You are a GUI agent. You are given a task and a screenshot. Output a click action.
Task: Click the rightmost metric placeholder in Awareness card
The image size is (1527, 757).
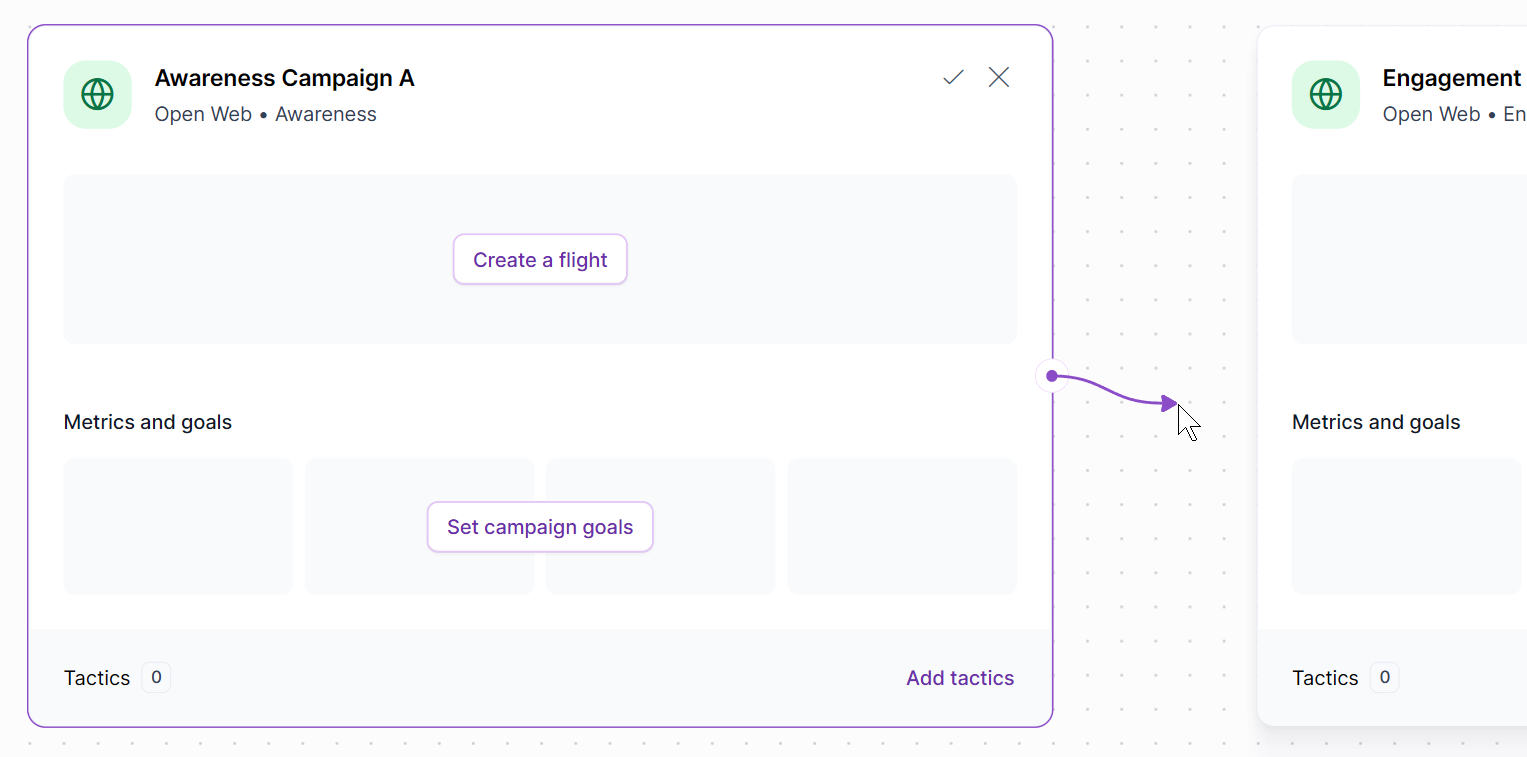[902, 526]
